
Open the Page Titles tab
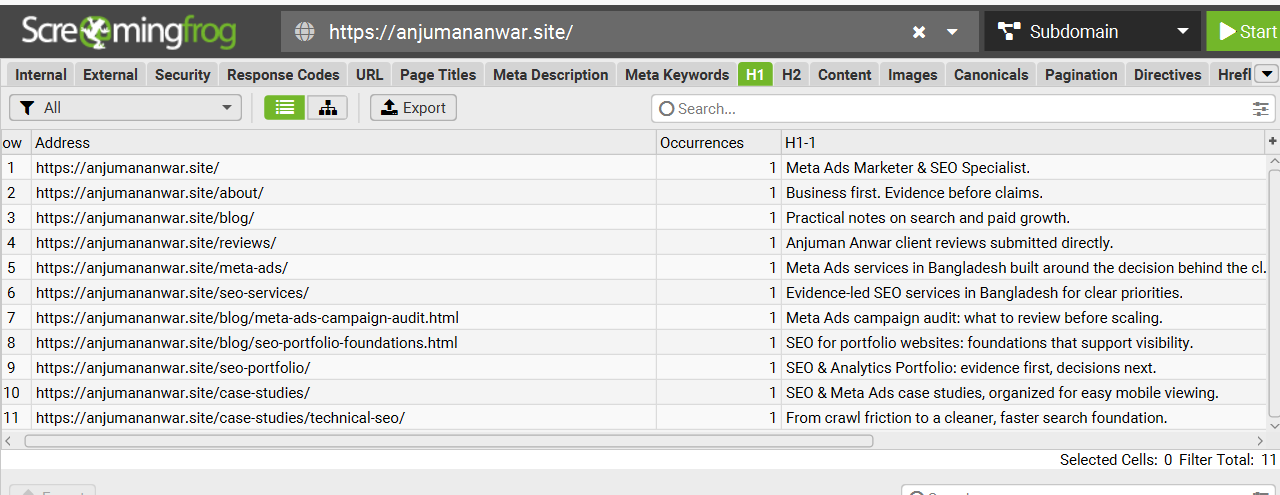click(438, 74)
